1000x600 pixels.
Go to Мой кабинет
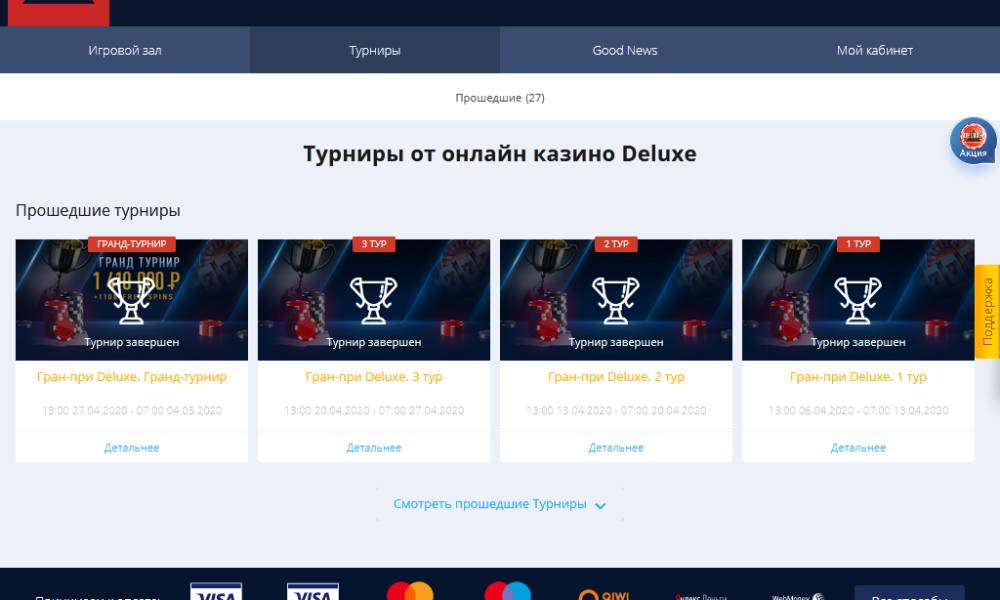pos(875,50)
